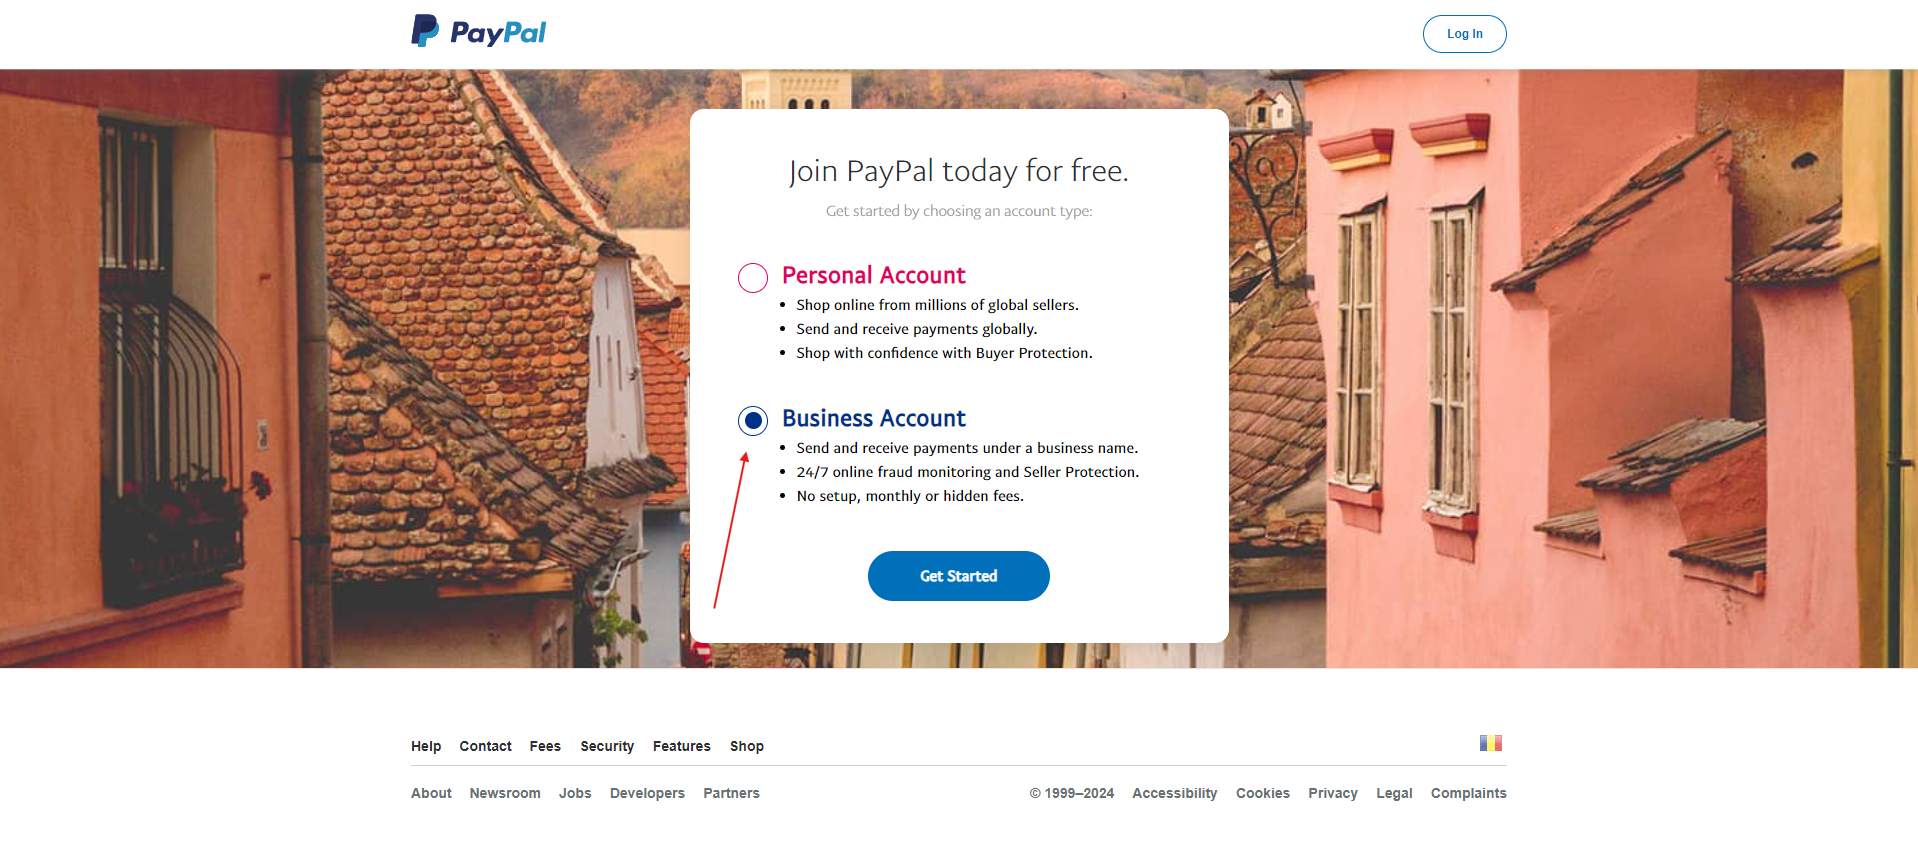Open the country flag selector
The width and height of the screenshot is (1918, 842).
(1490, 743)
